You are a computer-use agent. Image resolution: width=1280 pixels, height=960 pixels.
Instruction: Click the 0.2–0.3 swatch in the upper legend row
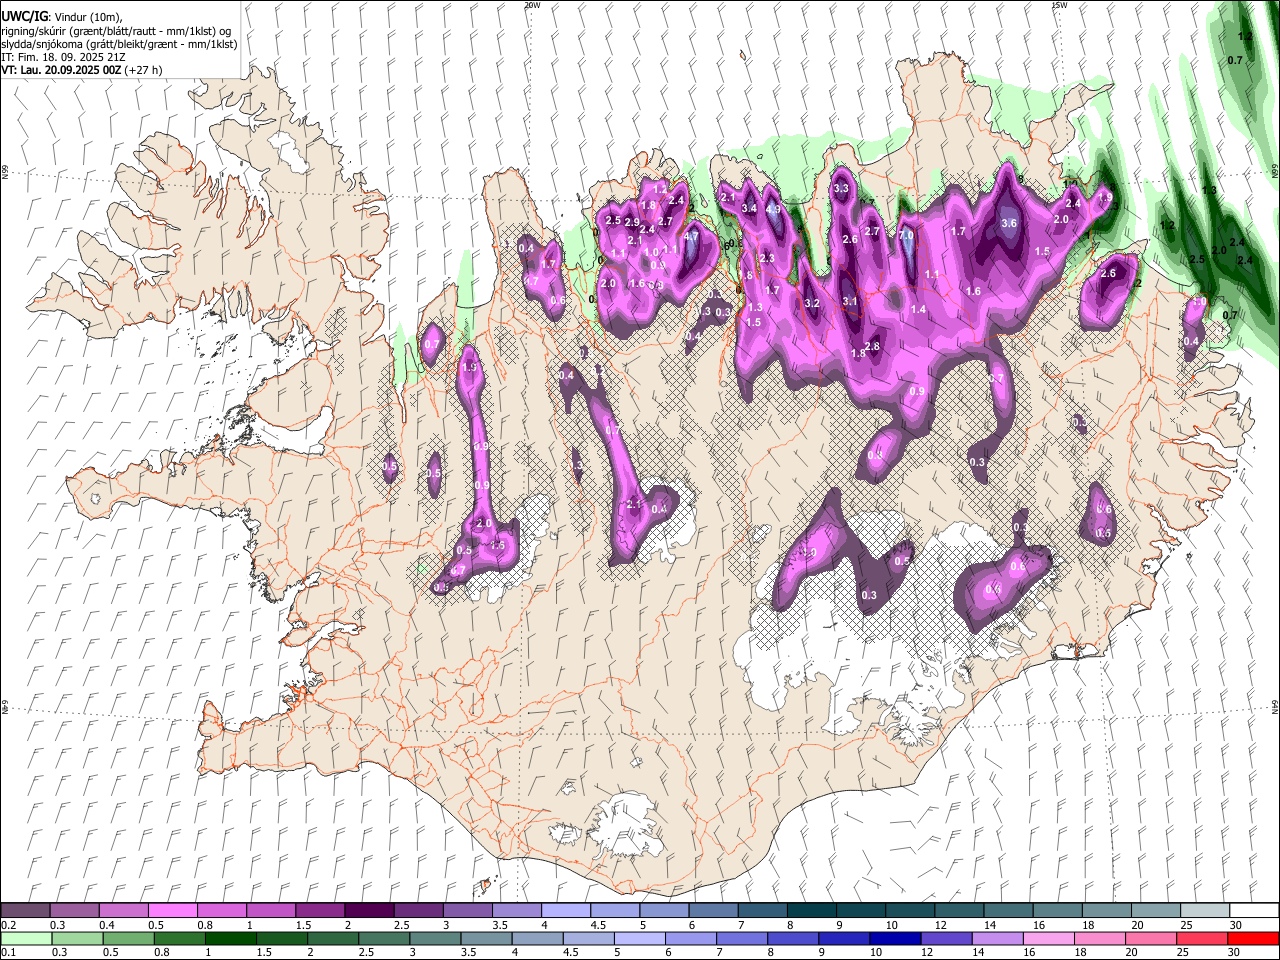pos(25,911)
